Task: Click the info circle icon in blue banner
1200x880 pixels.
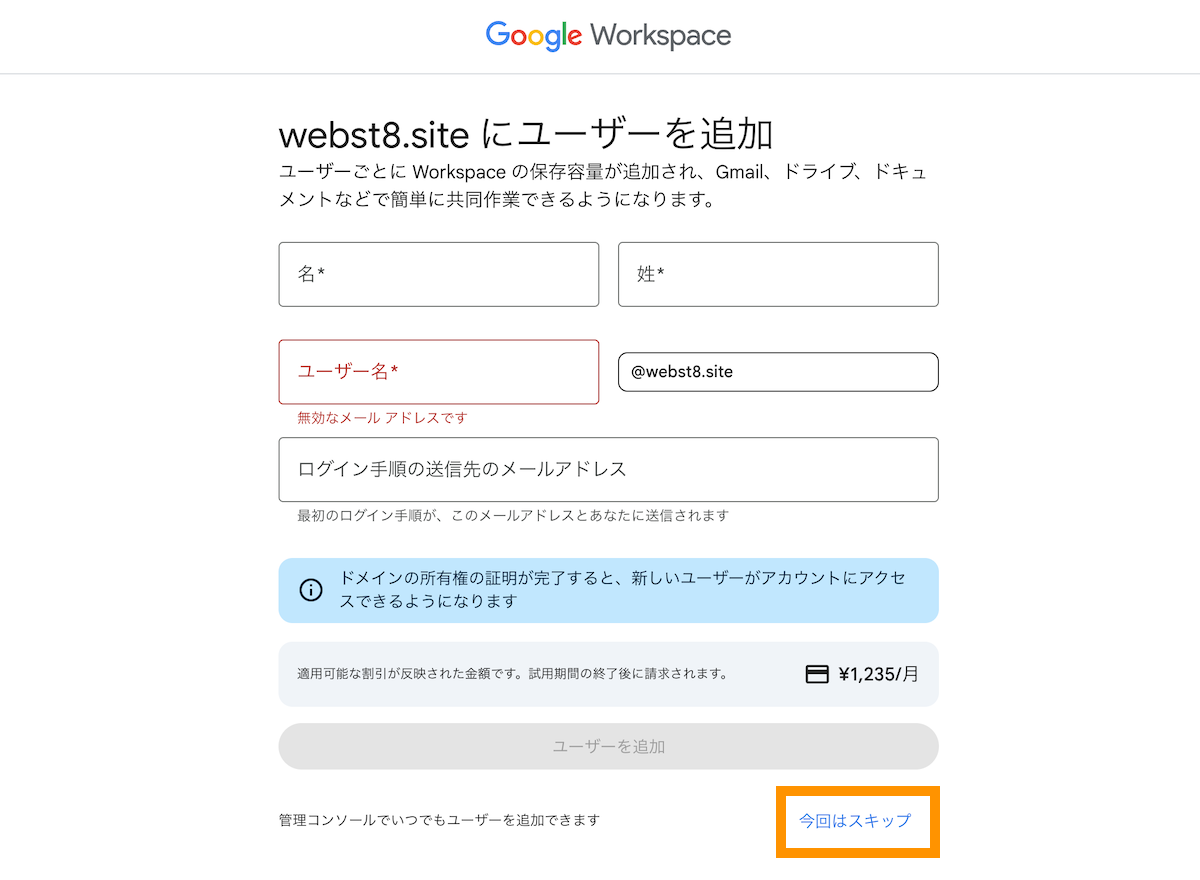Action: (311, 590)
